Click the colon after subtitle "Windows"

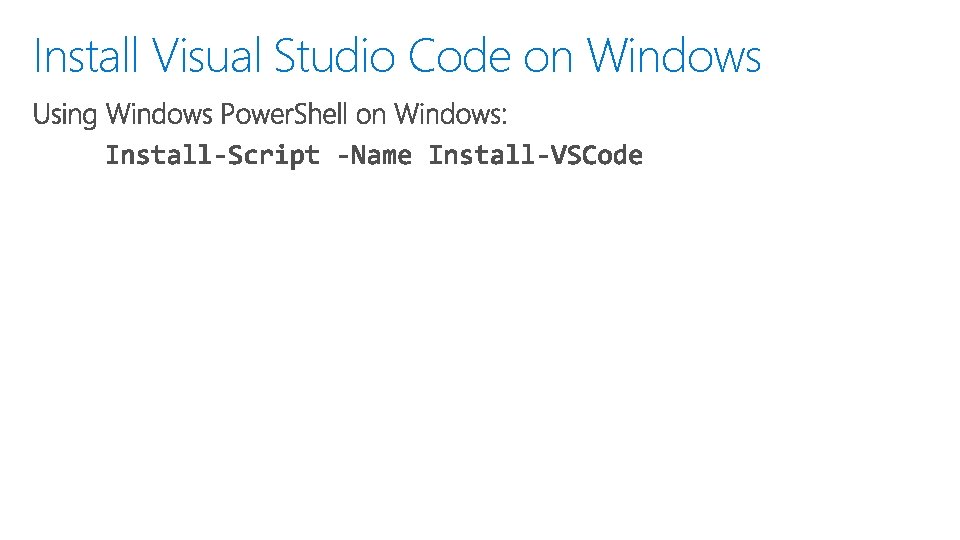tap(504, 116)
